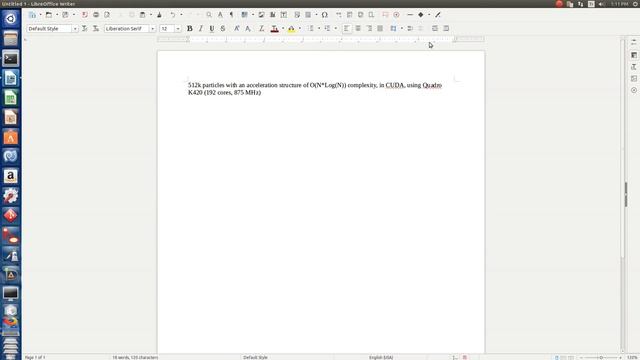This screenshot has width=640, height=360.
Task: Toggle Align Left
Action: click(347, 29)
